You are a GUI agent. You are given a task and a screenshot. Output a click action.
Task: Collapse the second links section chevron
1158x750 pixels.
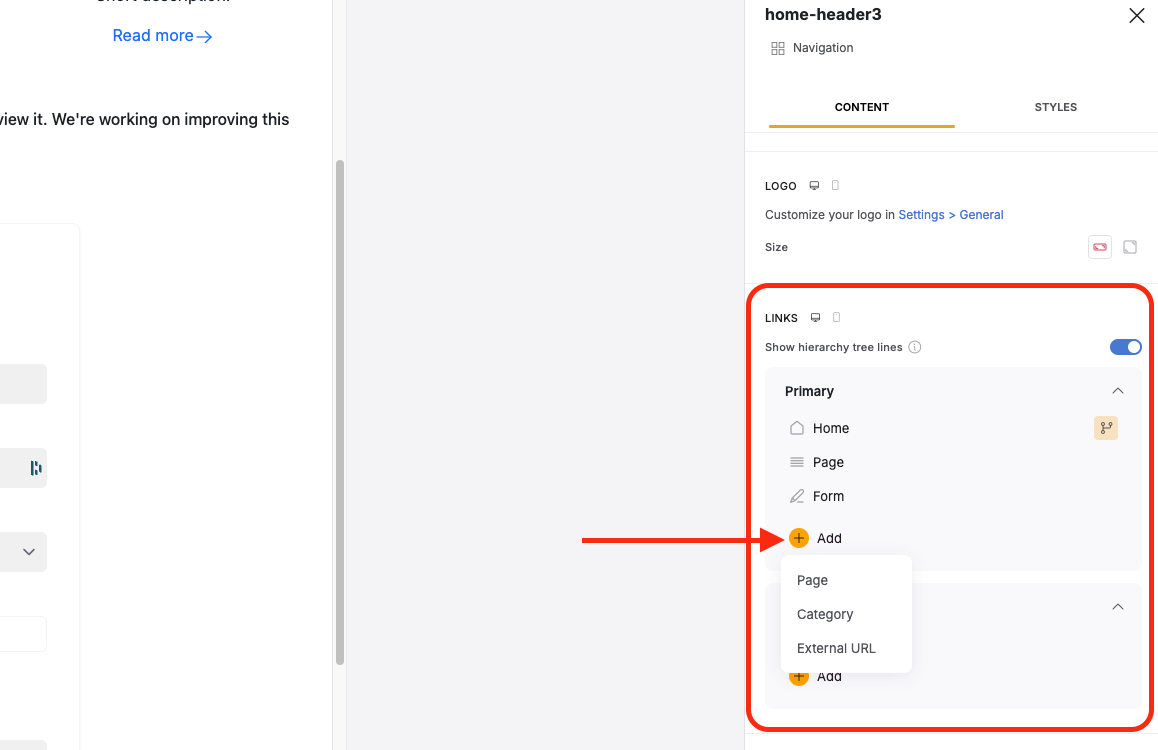pyautogui.click(x=1117, y=607)
